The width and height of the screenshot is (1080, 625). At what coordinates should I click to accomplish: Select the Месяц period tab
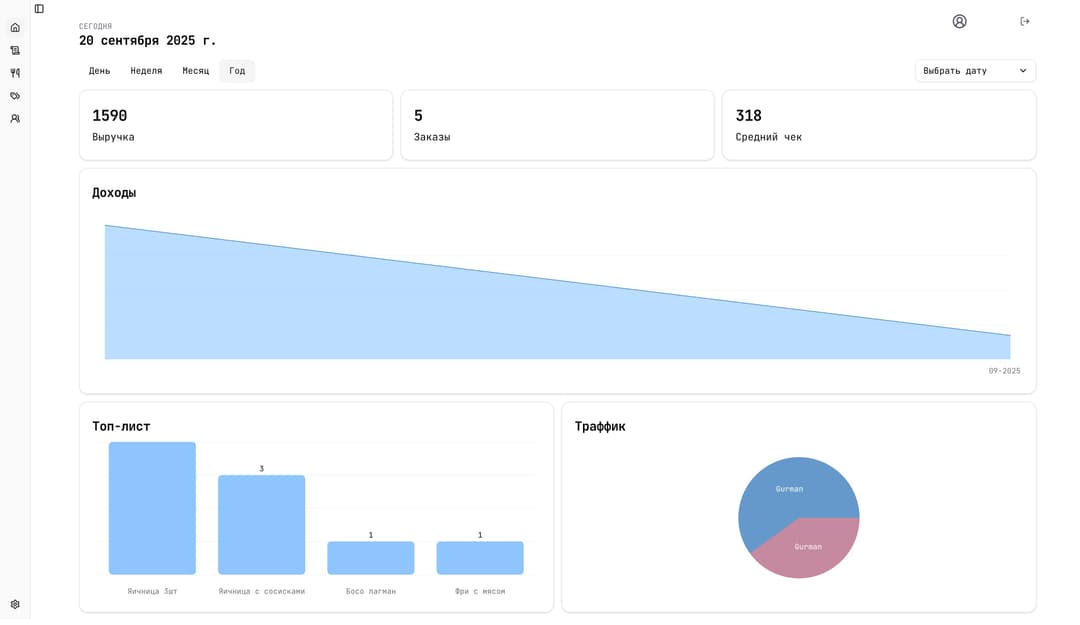coord(195,71)
